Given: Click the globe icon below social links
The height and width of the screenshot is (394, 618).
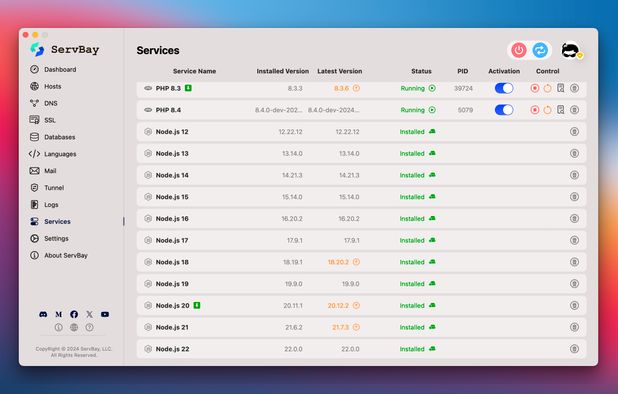Looking at the screenshot, I should pos(74,327).
